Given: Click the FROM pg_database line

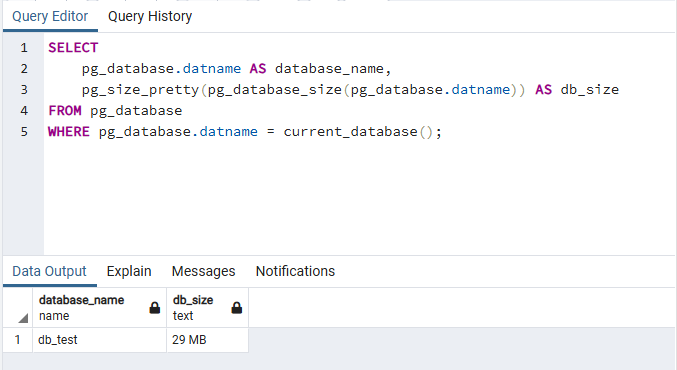Looking at the screenshot, I should pos(115,111).
